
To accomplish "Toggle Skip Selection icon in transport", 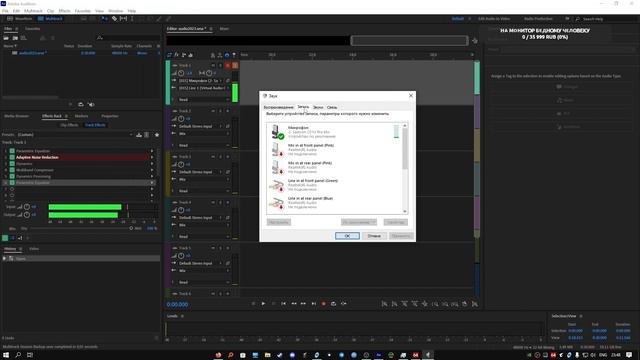I will coord(344,304).
